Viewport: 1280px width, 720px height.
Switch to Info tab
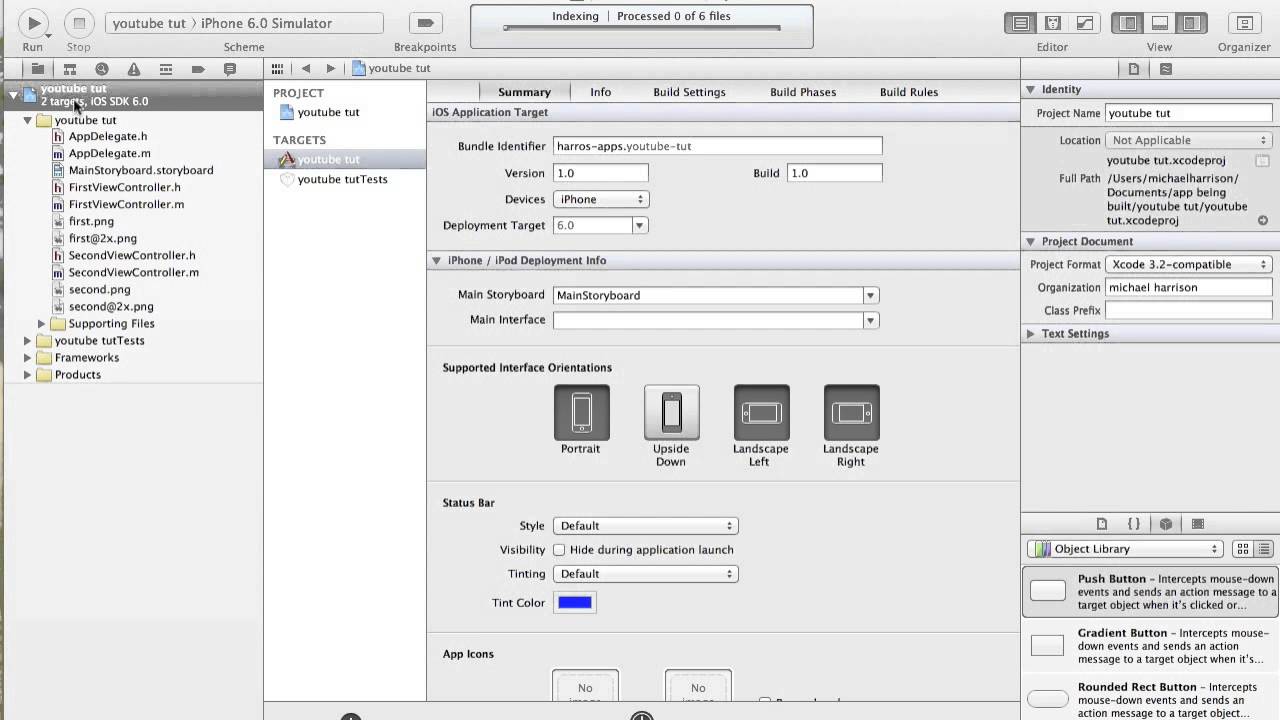[x=600, y=92]
